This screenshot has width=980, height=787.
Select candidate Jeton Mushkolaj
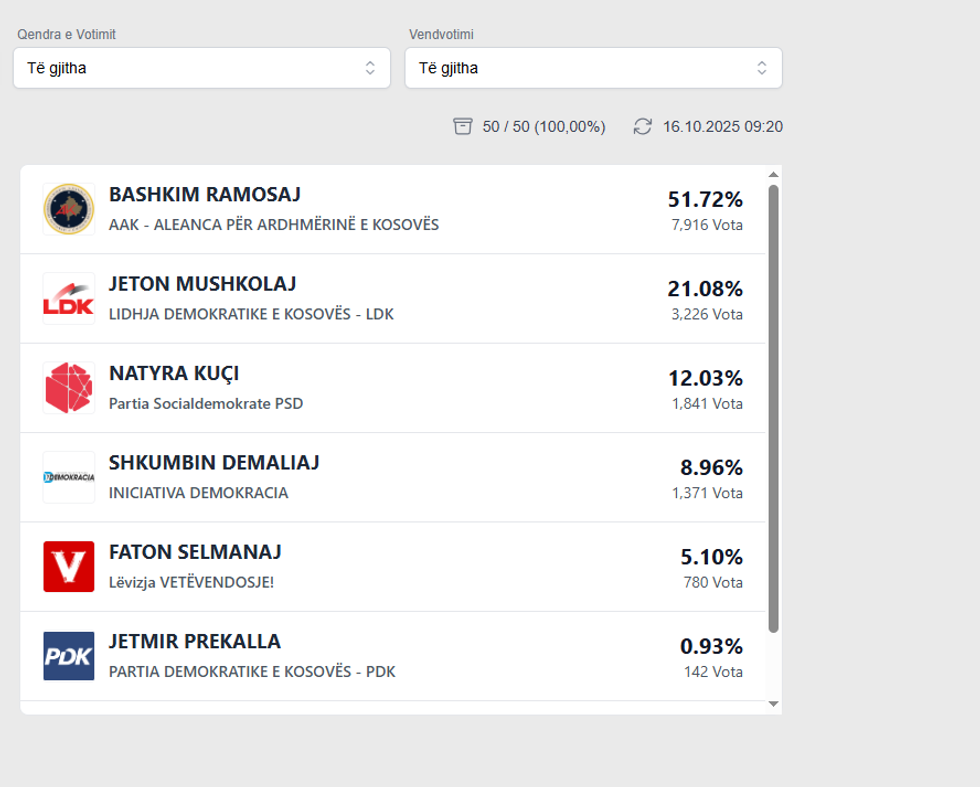202,284
